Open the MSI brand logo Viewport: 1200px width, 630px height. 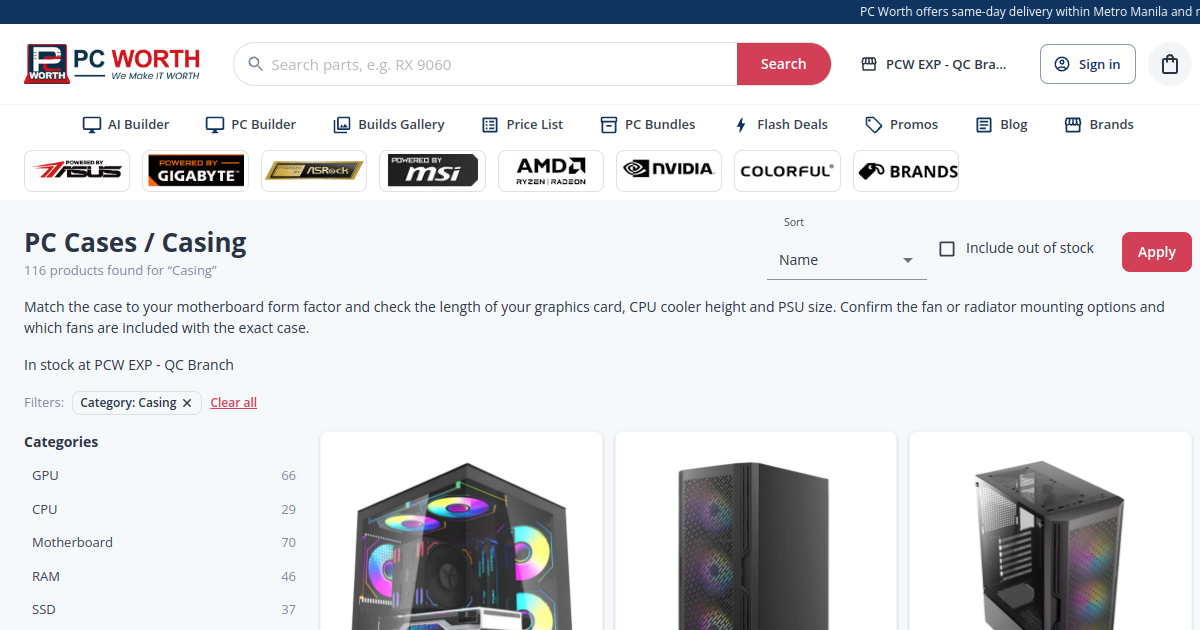[x=432, y=171]
